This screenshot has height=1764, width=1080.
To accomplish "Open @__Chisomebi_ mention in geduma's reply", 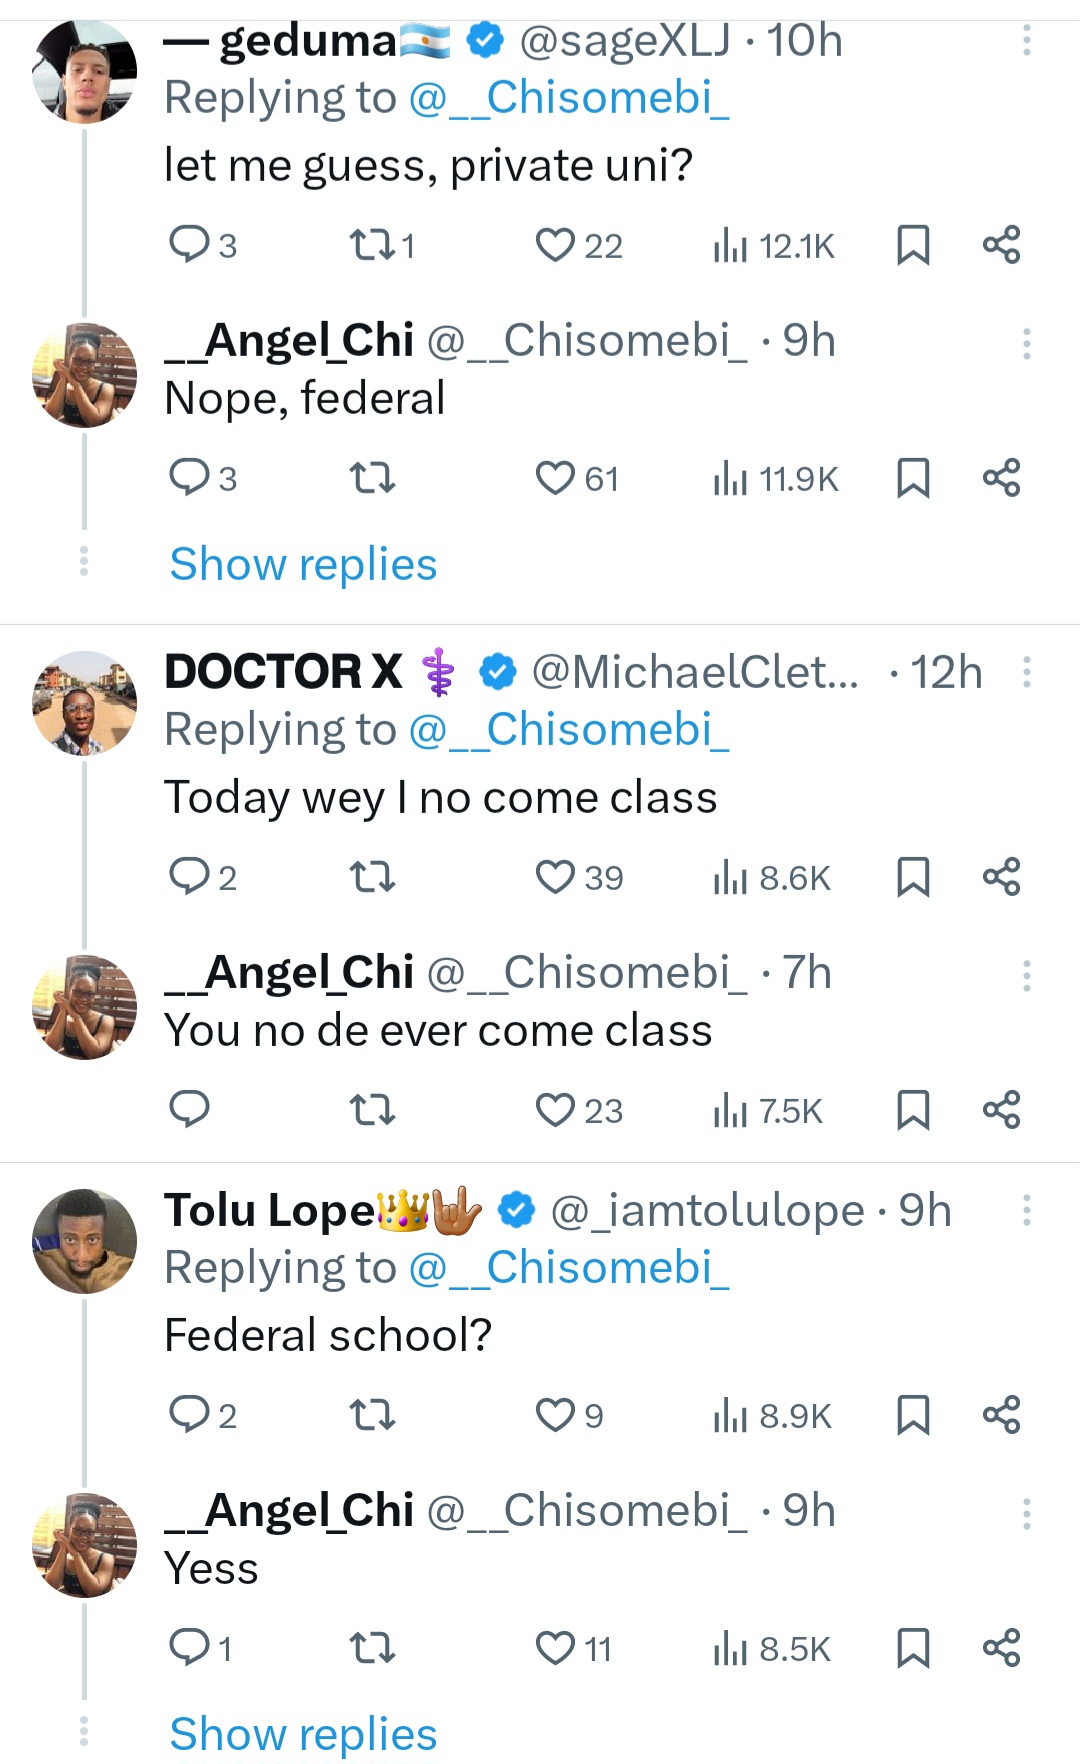I will 569,98.
